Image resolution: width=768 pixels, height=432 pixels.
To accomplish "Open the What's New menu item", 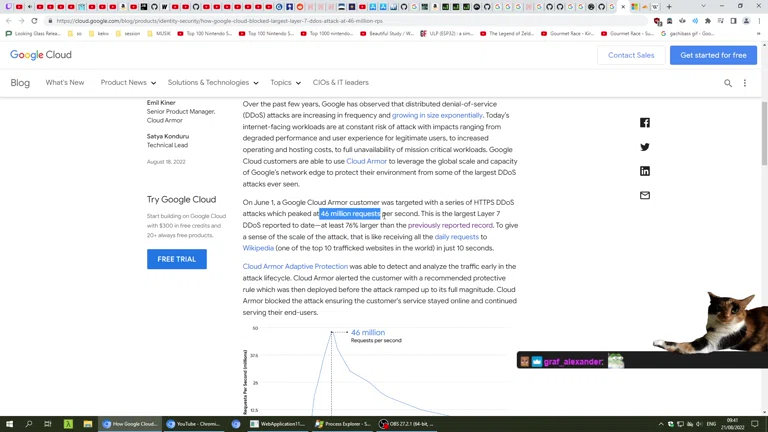I will 65,83.
